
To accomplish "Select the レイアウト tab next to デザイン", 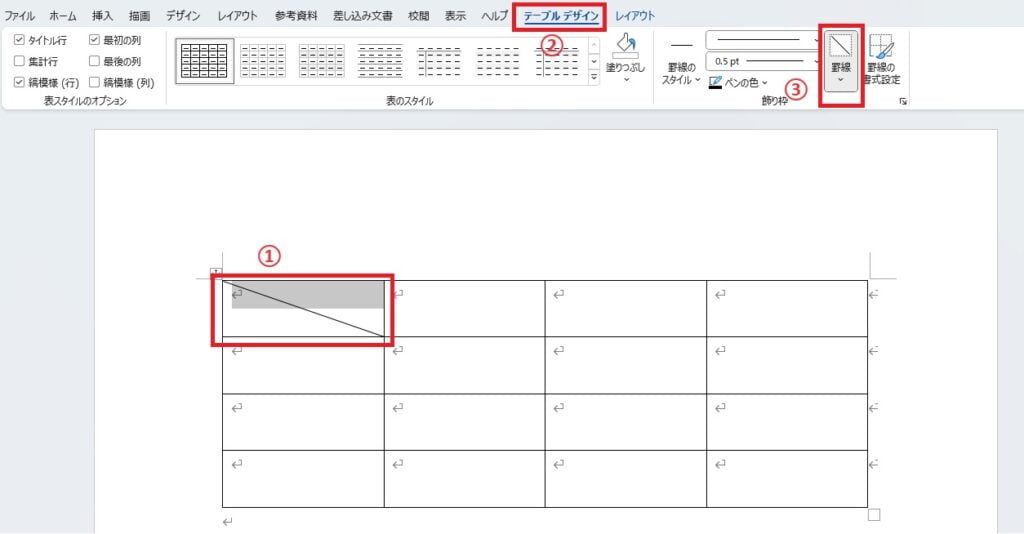I will tap(238, 16).
